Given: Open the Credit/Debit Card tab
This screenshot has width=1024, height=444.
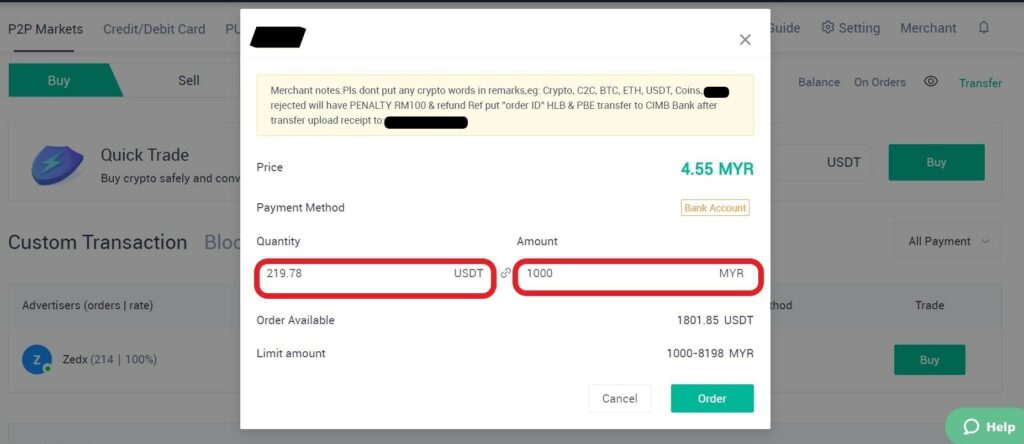Looking at the screenshot, I should (x=154, y=29).
